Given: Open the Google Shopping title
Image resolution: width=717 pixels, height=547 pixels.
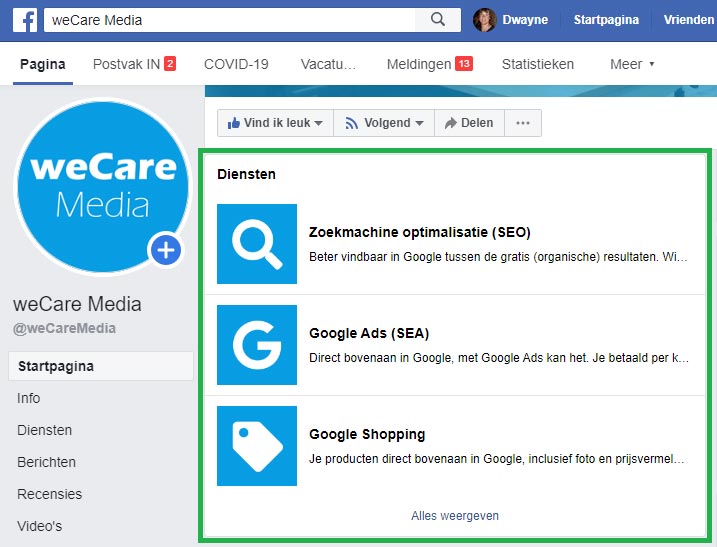Looking at the screenshot, I should click(367, 434).
